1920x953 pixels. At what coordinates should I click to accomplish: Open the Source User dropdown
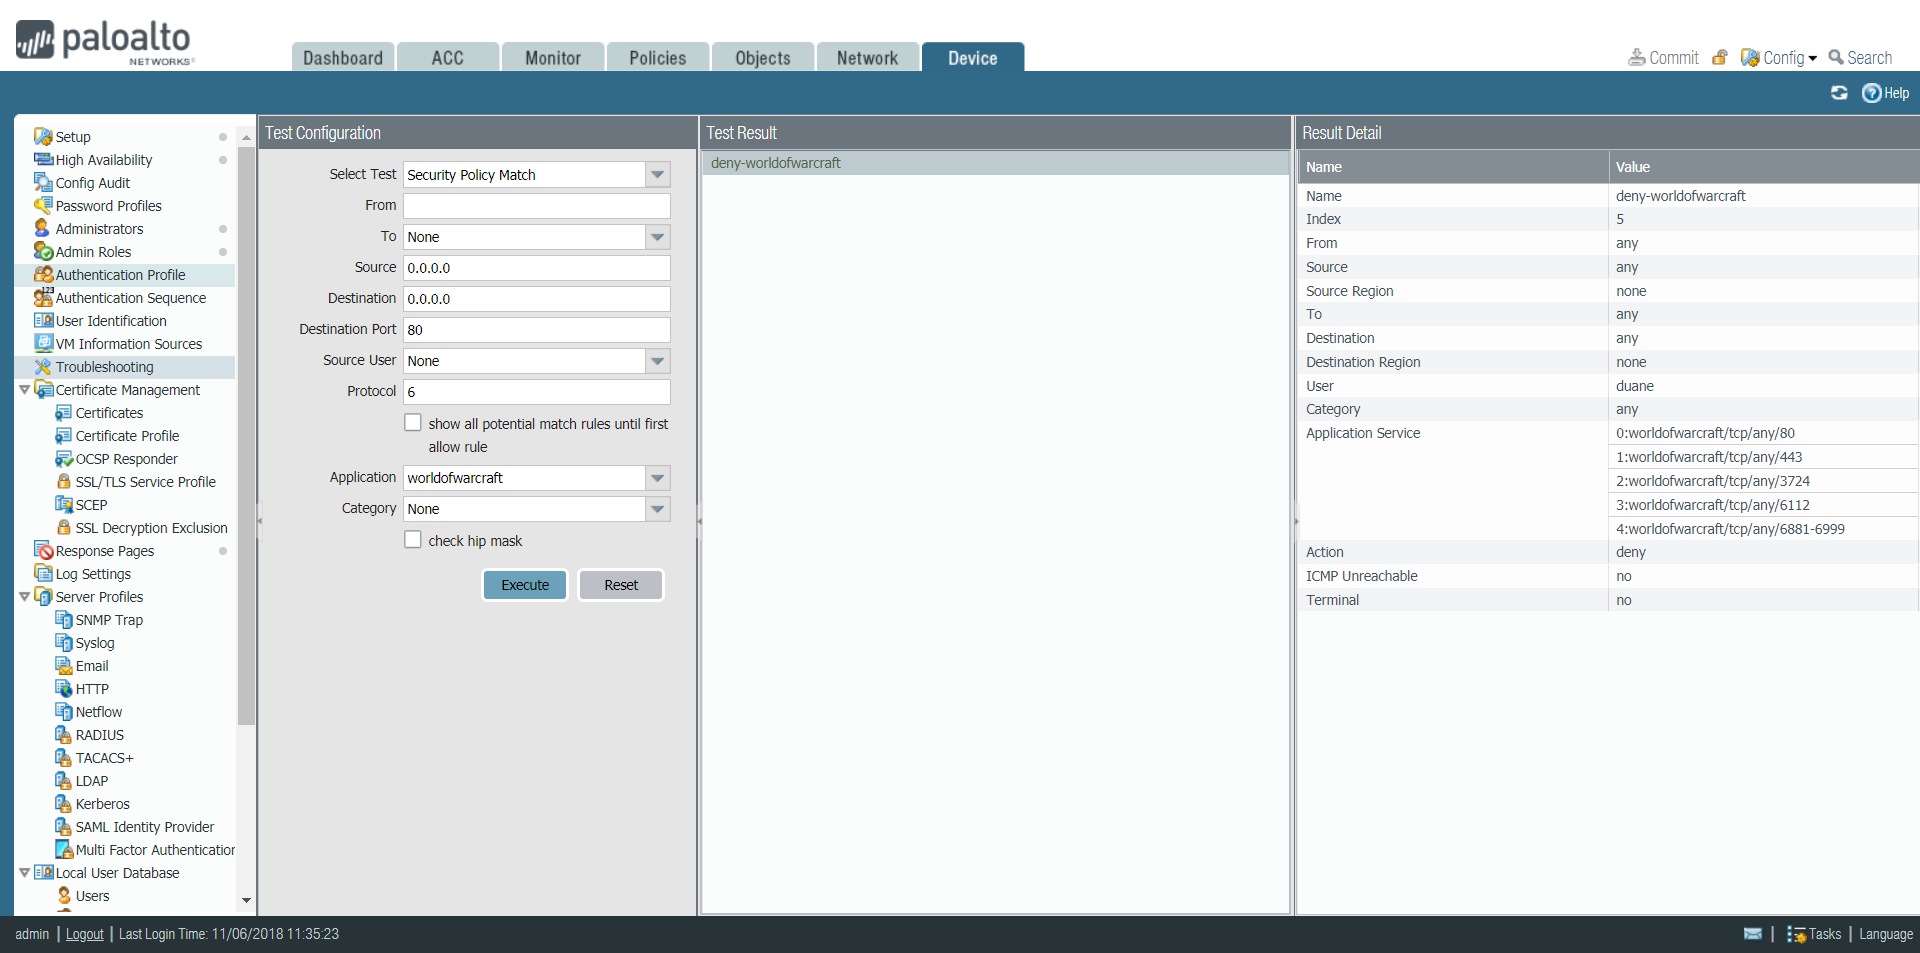[x=657, y=361]
